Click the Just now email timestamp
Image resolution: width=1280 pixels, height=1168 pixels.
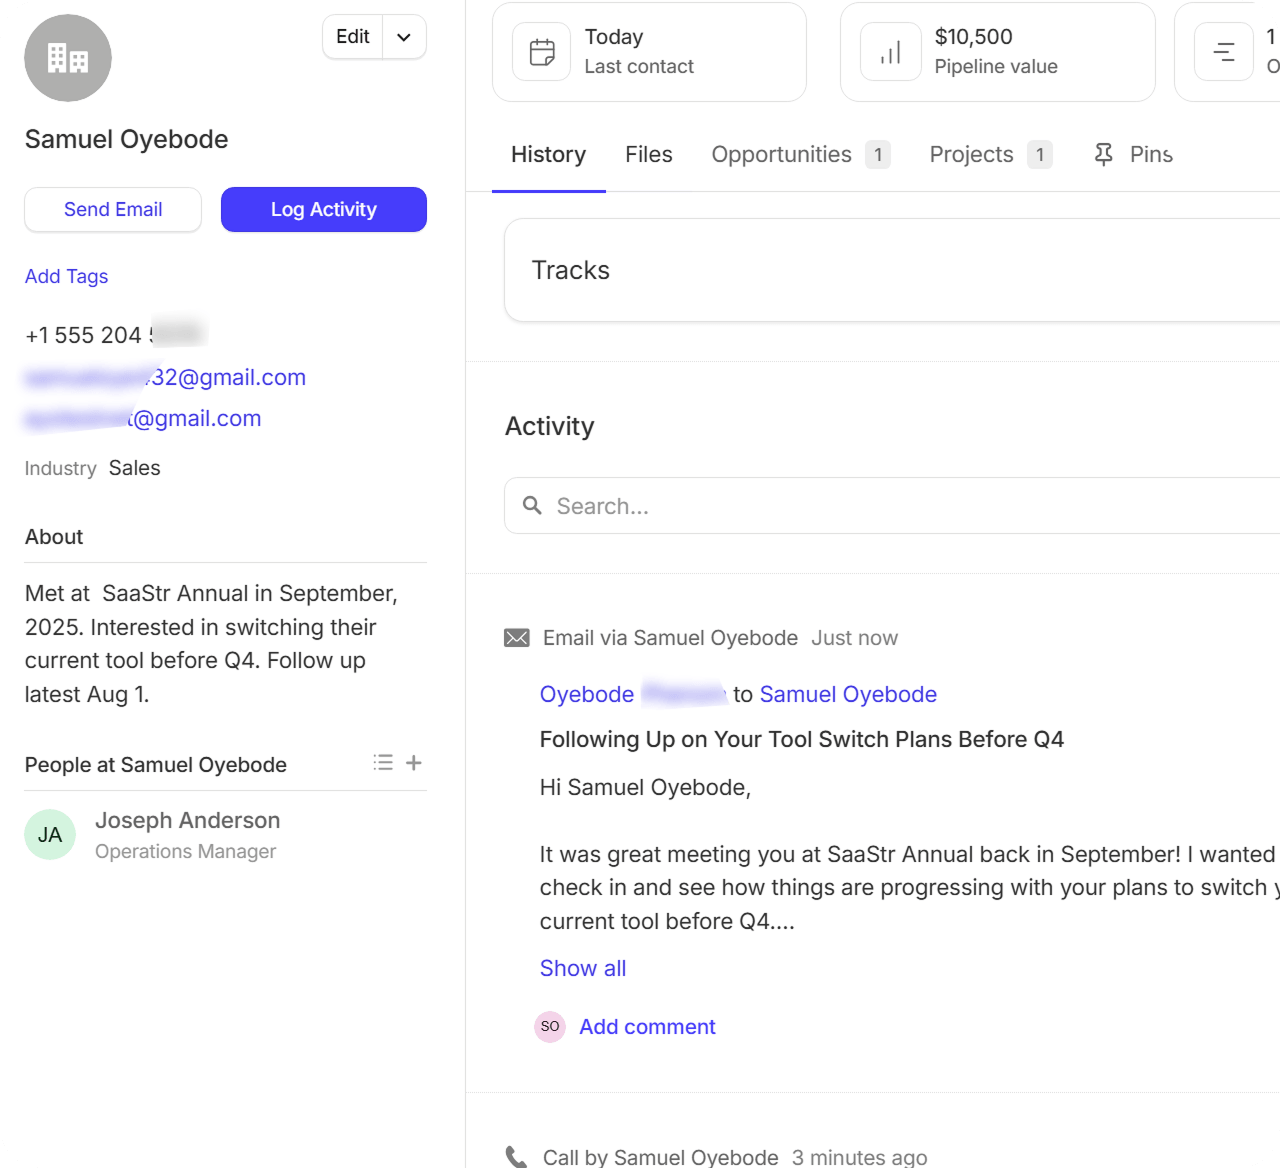pos(855,638)
